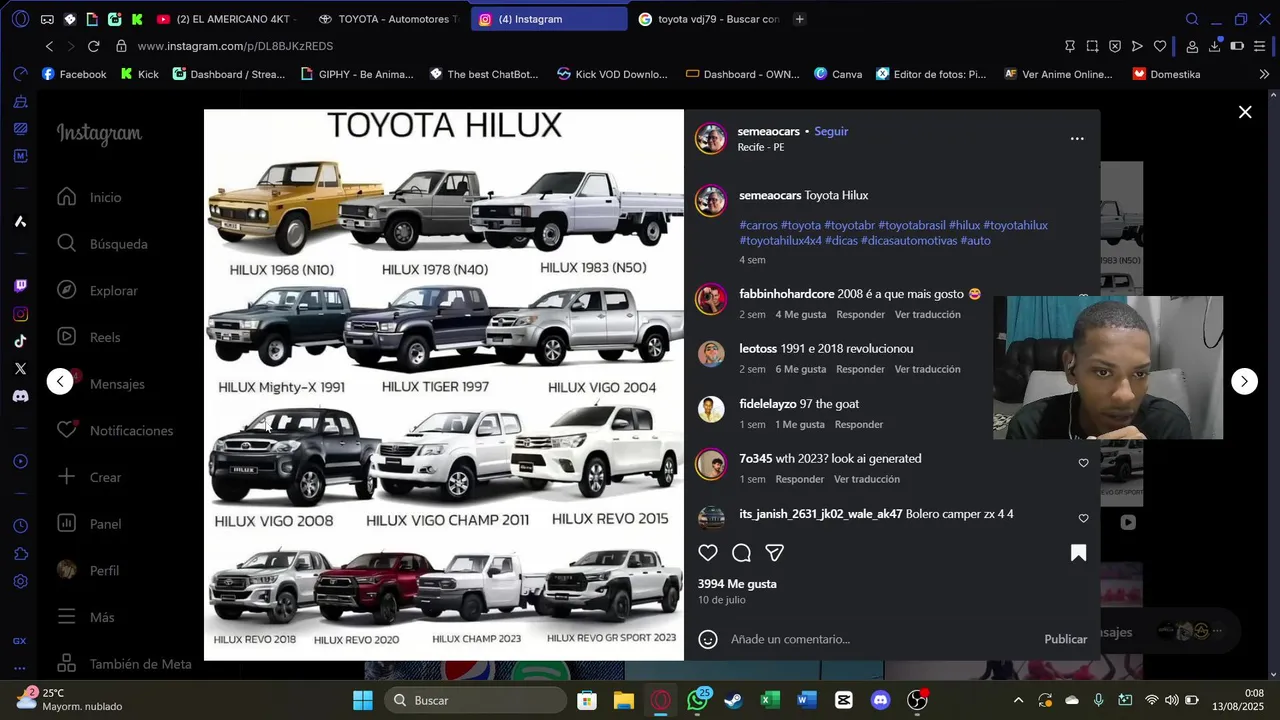Like the post with heart icon
This screenshot has width=1280, height=720.
[x=708, y=553]
